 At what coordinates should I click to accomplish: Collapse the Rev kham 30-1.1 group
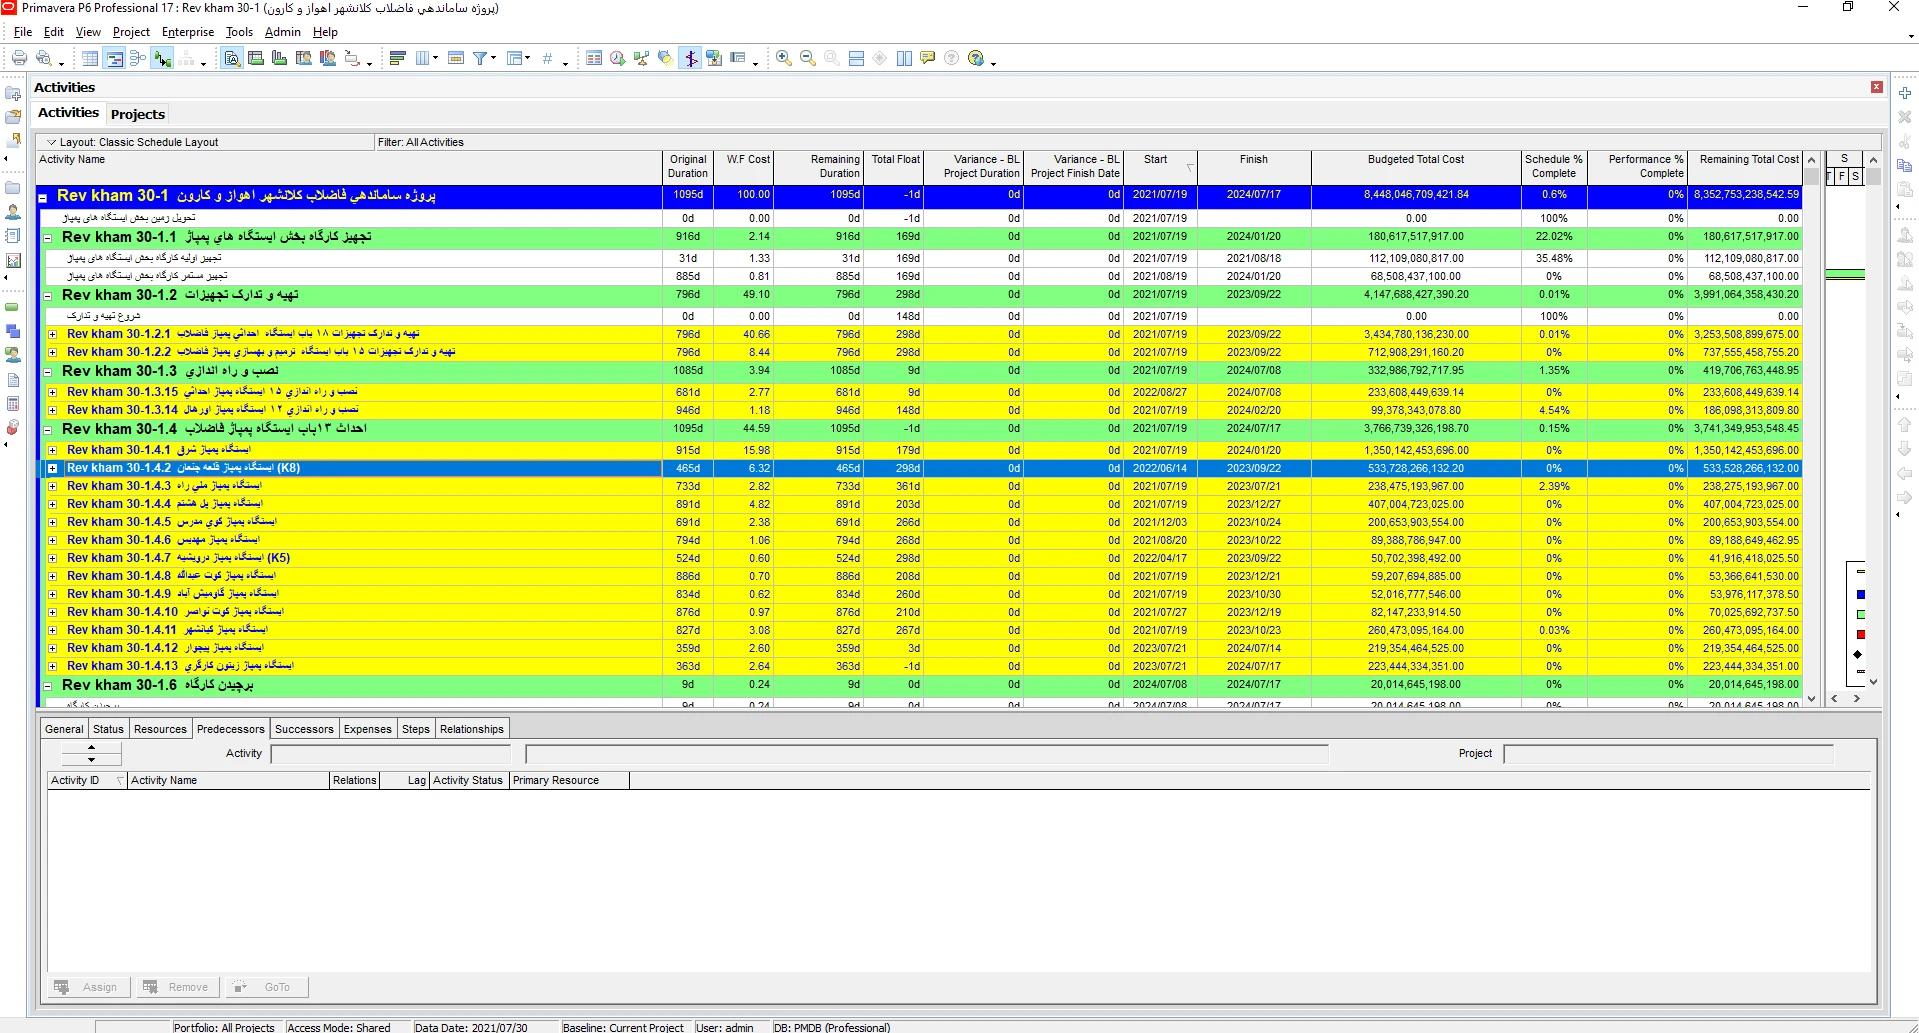pyautogui.click(x=47, y=238)
